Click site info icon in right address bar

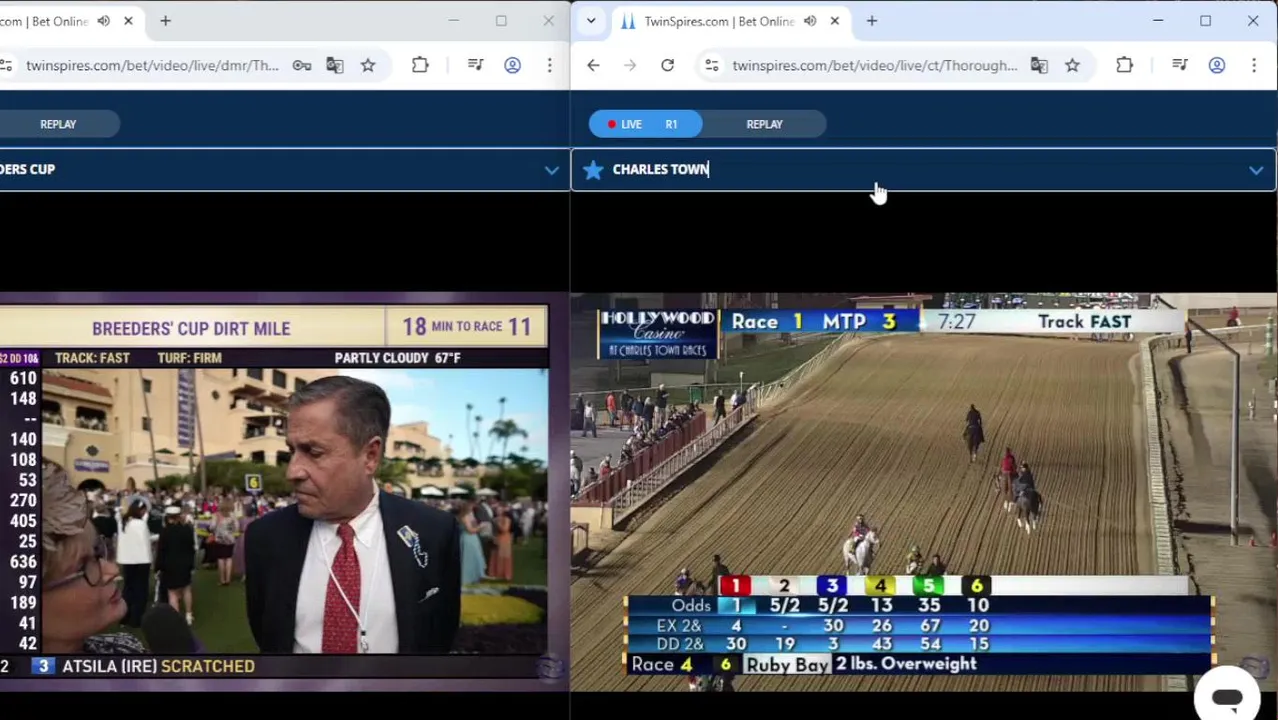(711, 66)
